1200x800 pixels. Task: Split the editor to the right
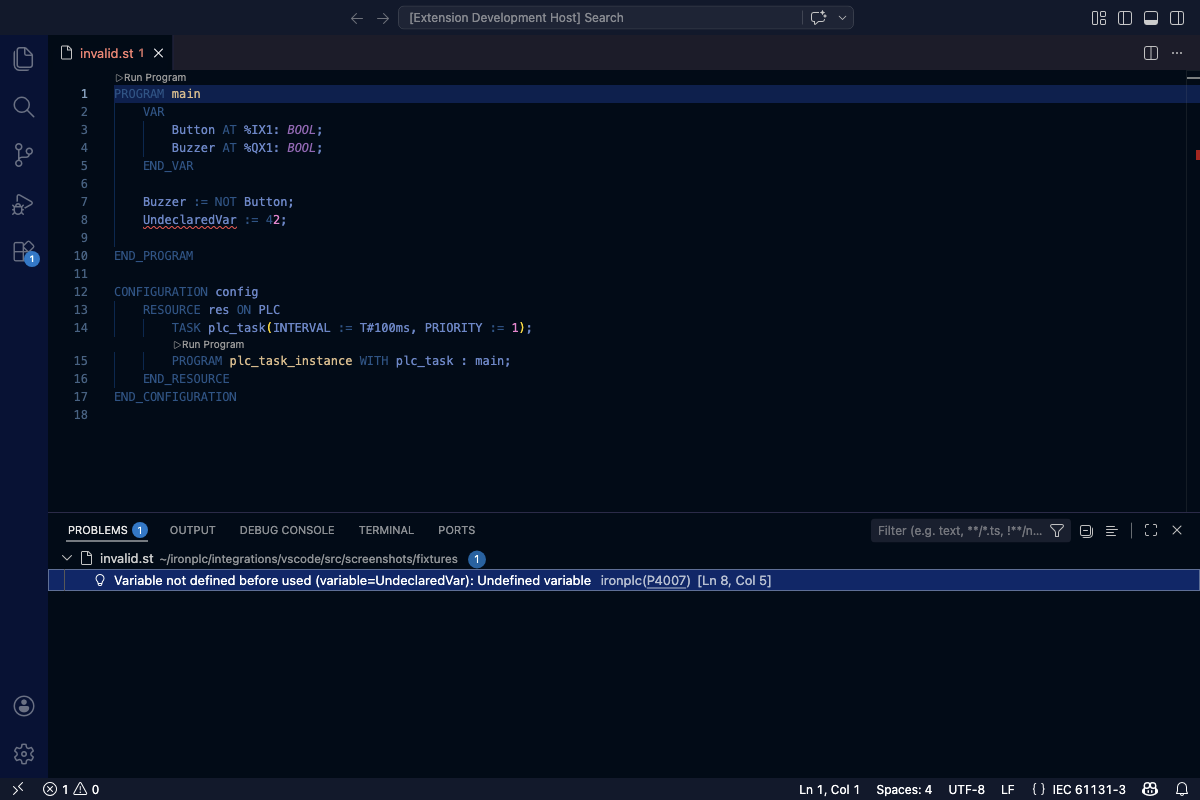(x=1151, y=53)
